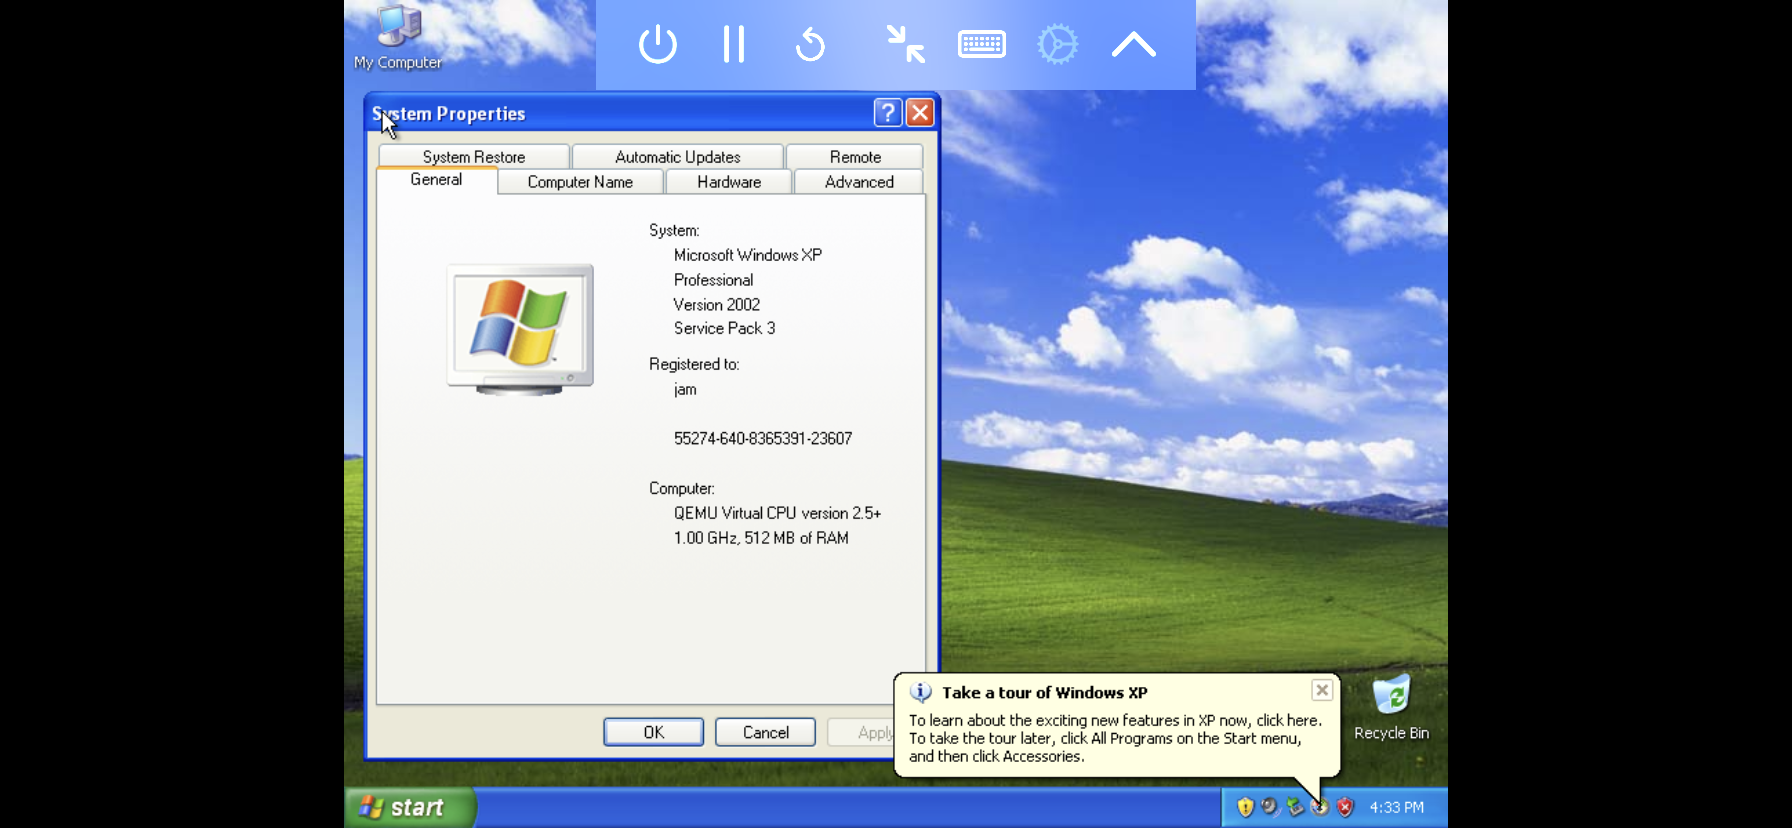Click the shrink arrows icon in VM toolbar
Viewport: 1792px width, 828px height.
906,45
